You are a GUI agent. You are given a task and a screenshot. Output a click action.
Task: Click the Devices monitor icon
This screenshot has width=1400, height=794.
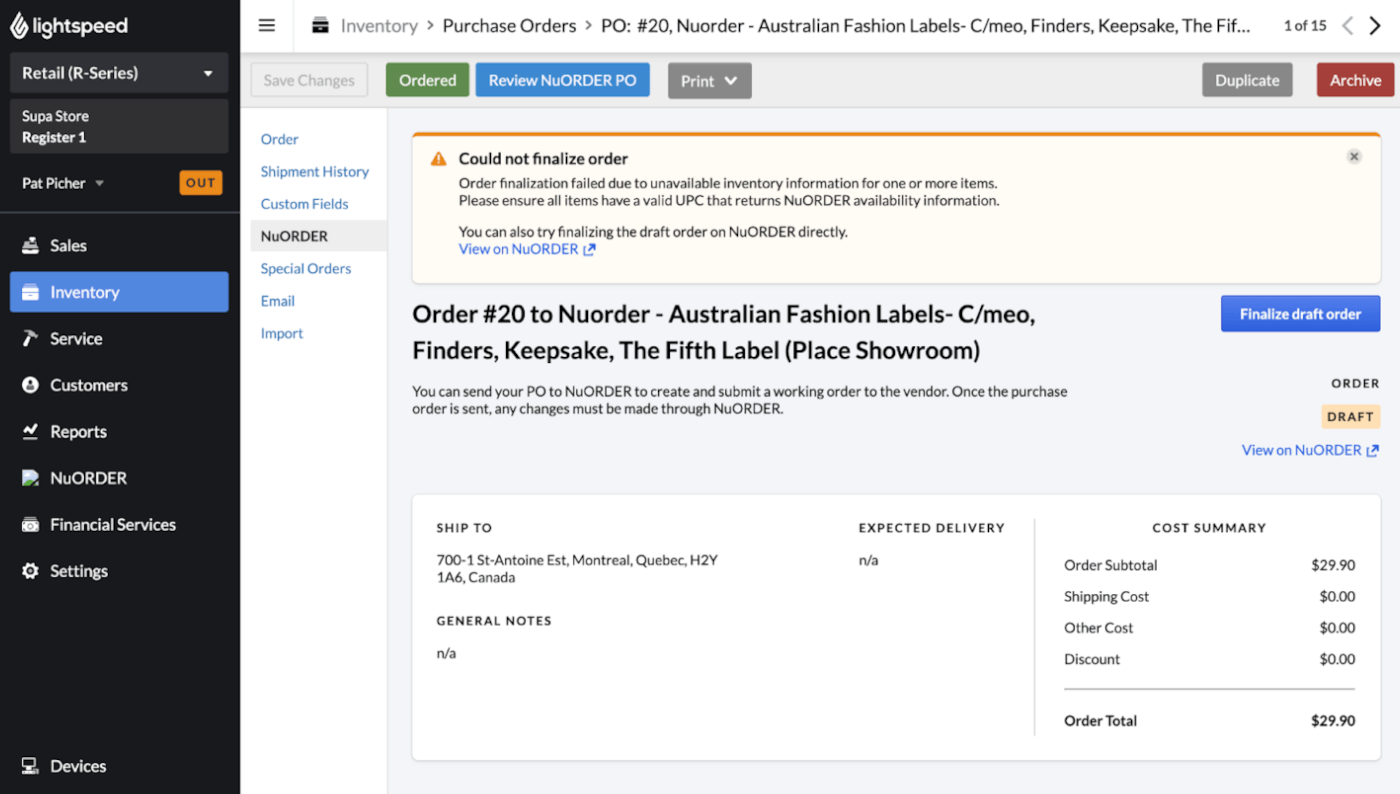tap(31, 766)
